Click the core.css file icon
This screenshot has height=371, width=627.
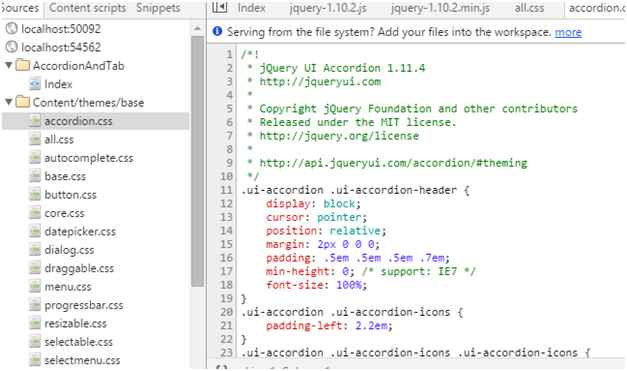pos(35,213)
